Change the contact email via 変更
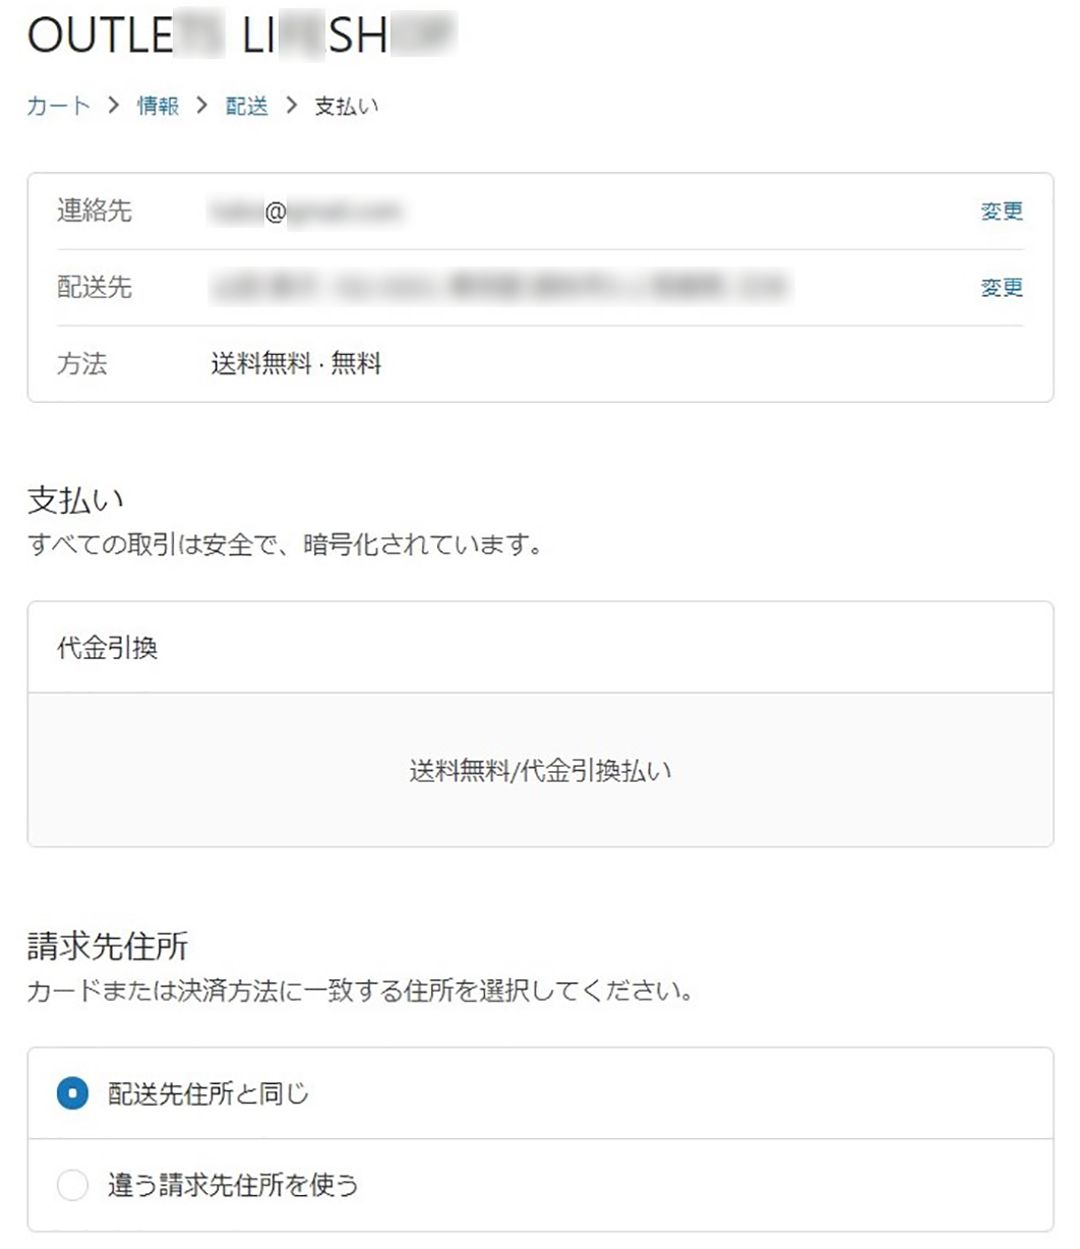Image resolution: width=1080 pixels, height=1249 pixels. tap(1001, 211)
